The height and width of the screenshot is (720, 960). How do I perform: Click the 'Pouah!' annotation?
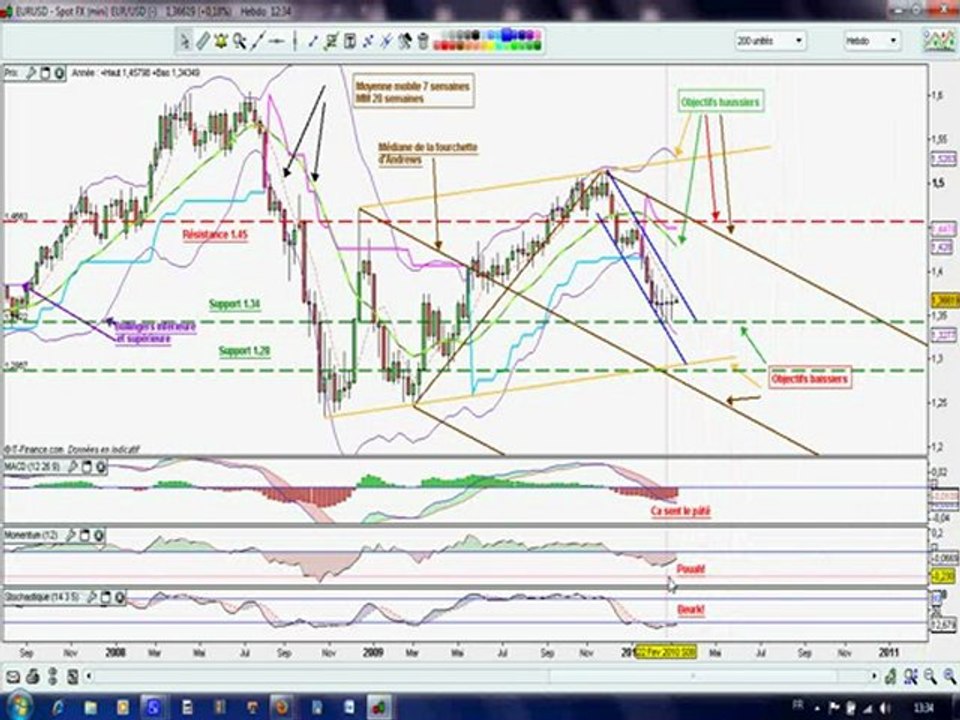tap(691, 570)
